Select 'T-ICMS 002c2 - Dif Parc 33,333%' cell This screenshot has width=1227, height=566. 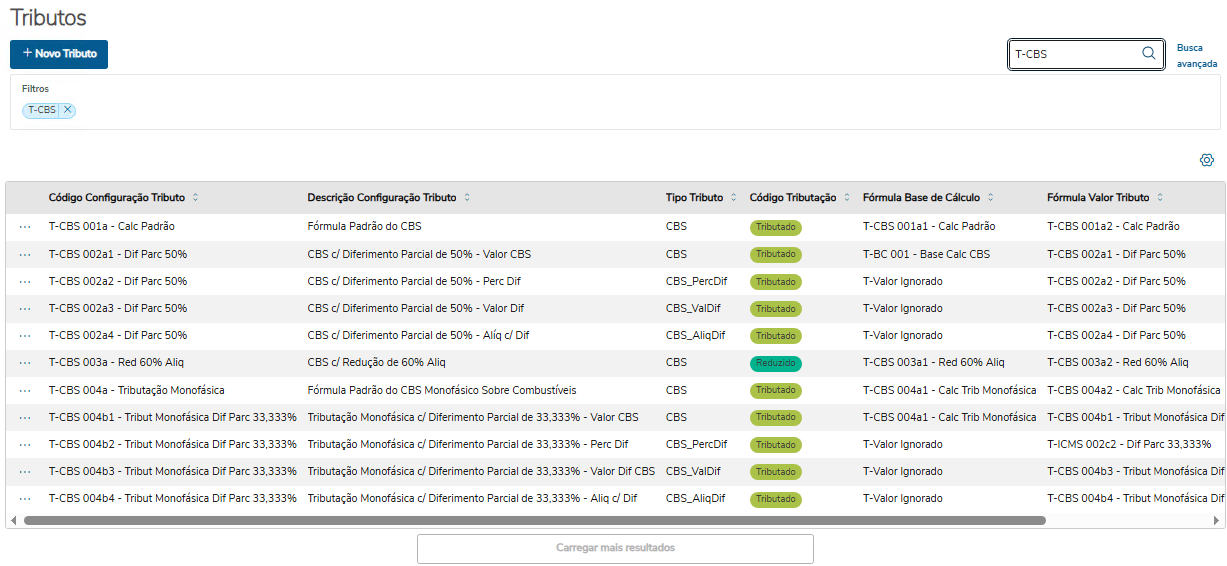point(1129,444)
